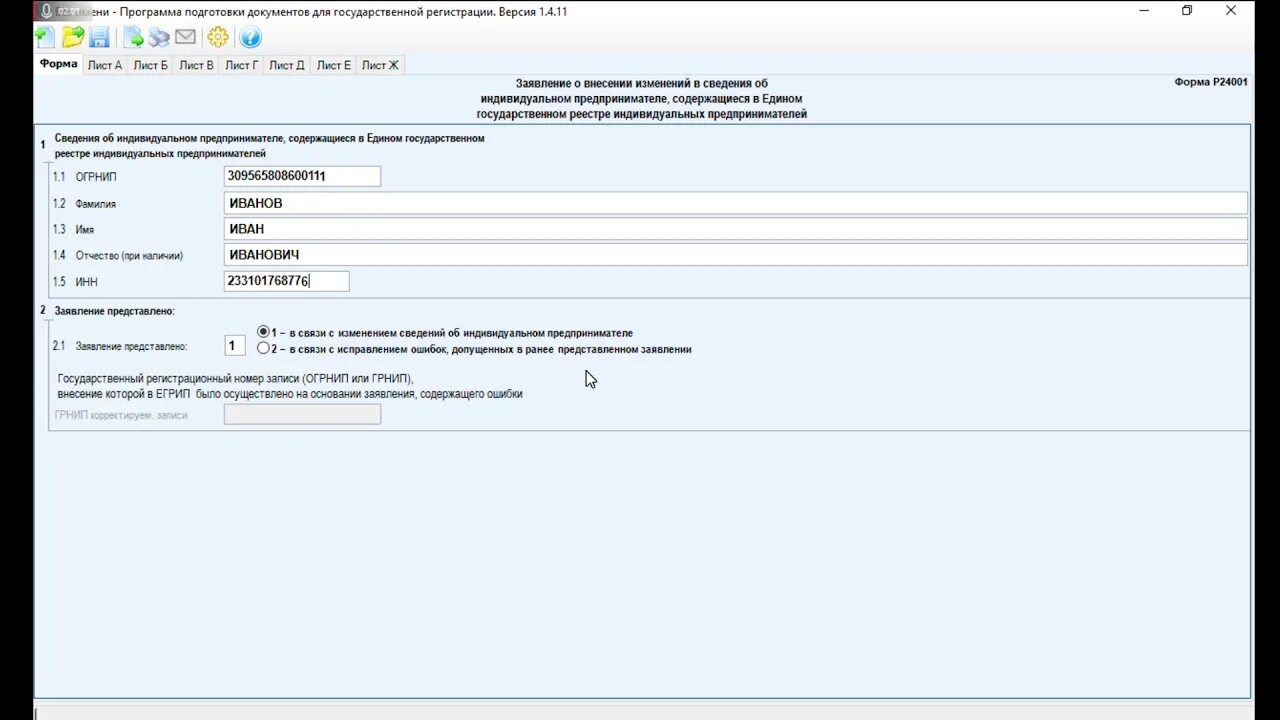Click the ИНН input field
1280x720 pixels.
(286, 281)
